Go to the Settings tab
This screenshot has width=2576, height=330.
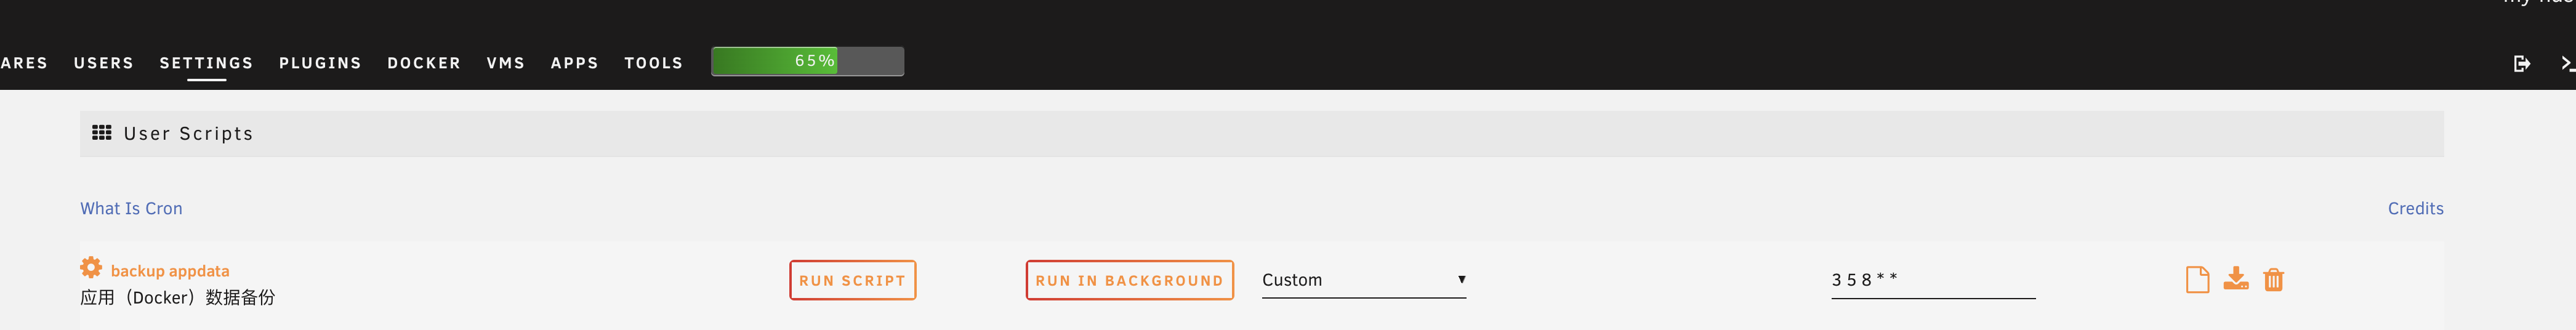pos(206,63)
